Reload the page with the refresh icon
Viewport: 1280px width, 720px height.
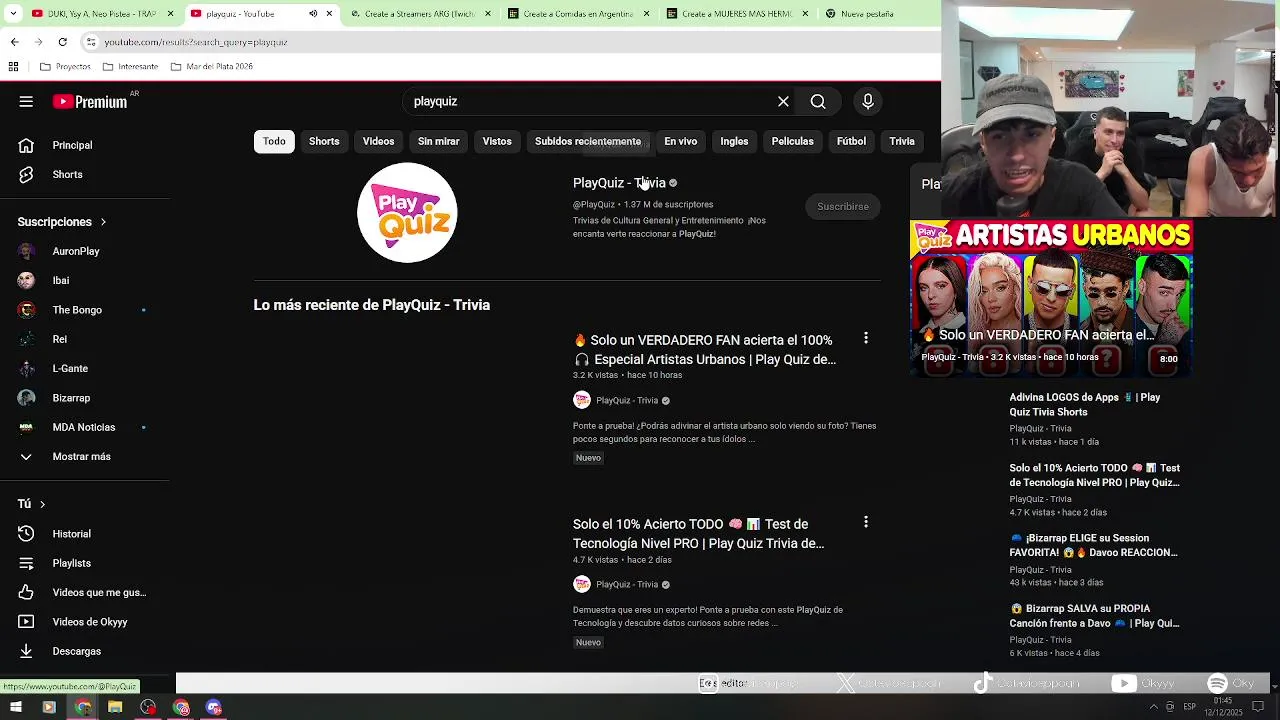pos(62,42)
